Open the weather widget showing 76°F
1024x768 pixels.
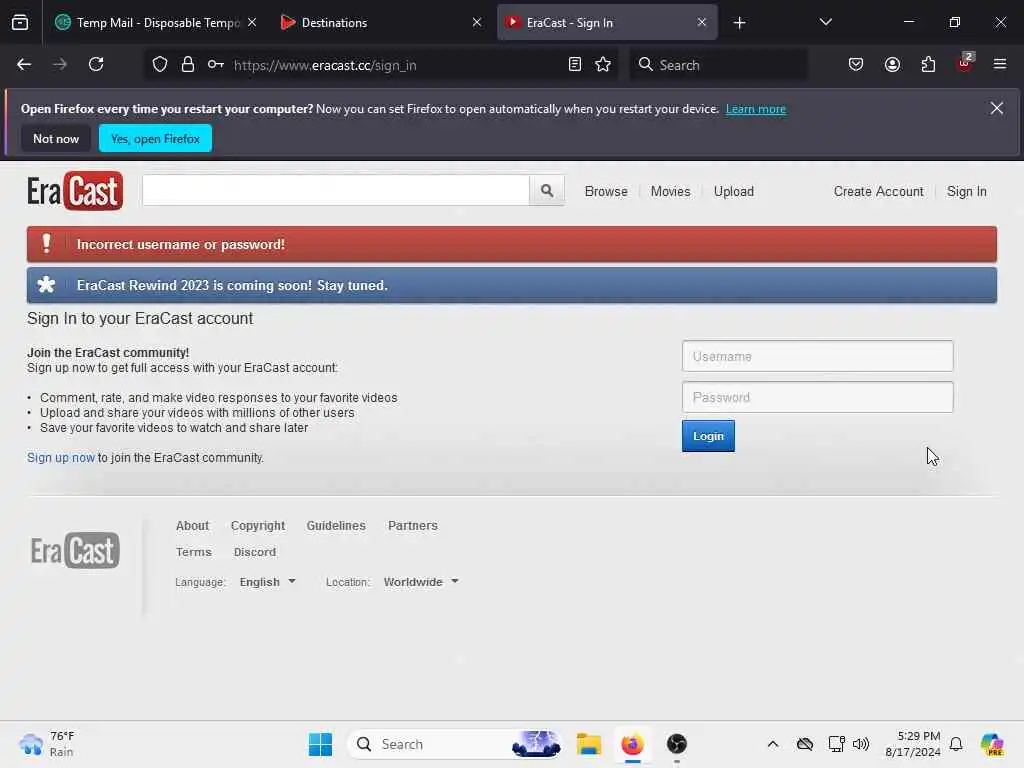point(46,744)
